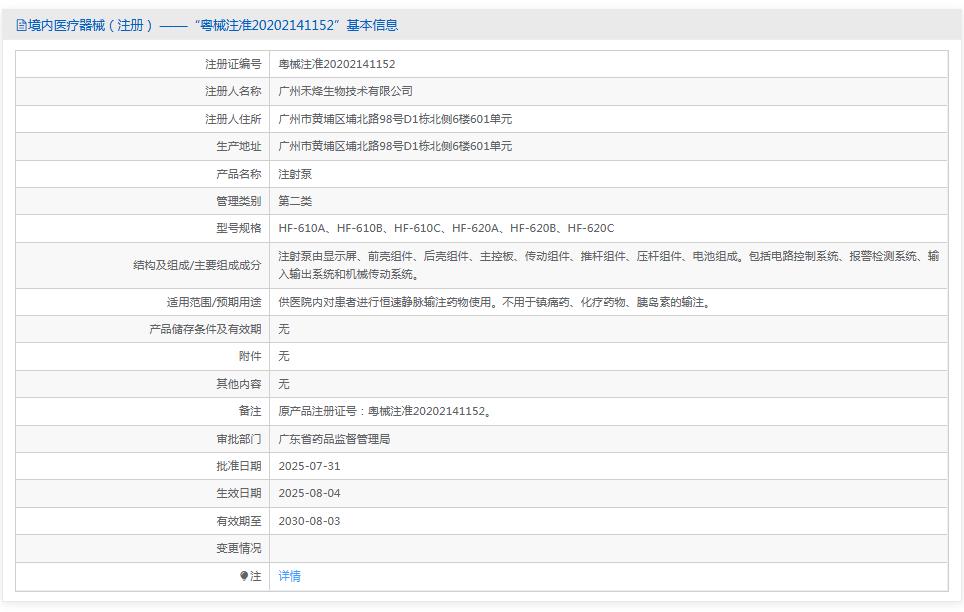
Task: Click the 附件 label
Action: (250, 356)
